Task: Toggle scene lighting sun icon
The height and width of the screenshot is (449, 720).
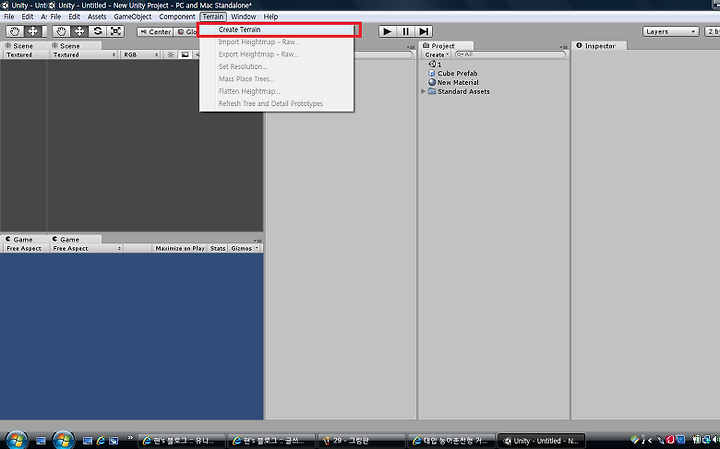Action: pyautogui.click(x=170, y=55)
